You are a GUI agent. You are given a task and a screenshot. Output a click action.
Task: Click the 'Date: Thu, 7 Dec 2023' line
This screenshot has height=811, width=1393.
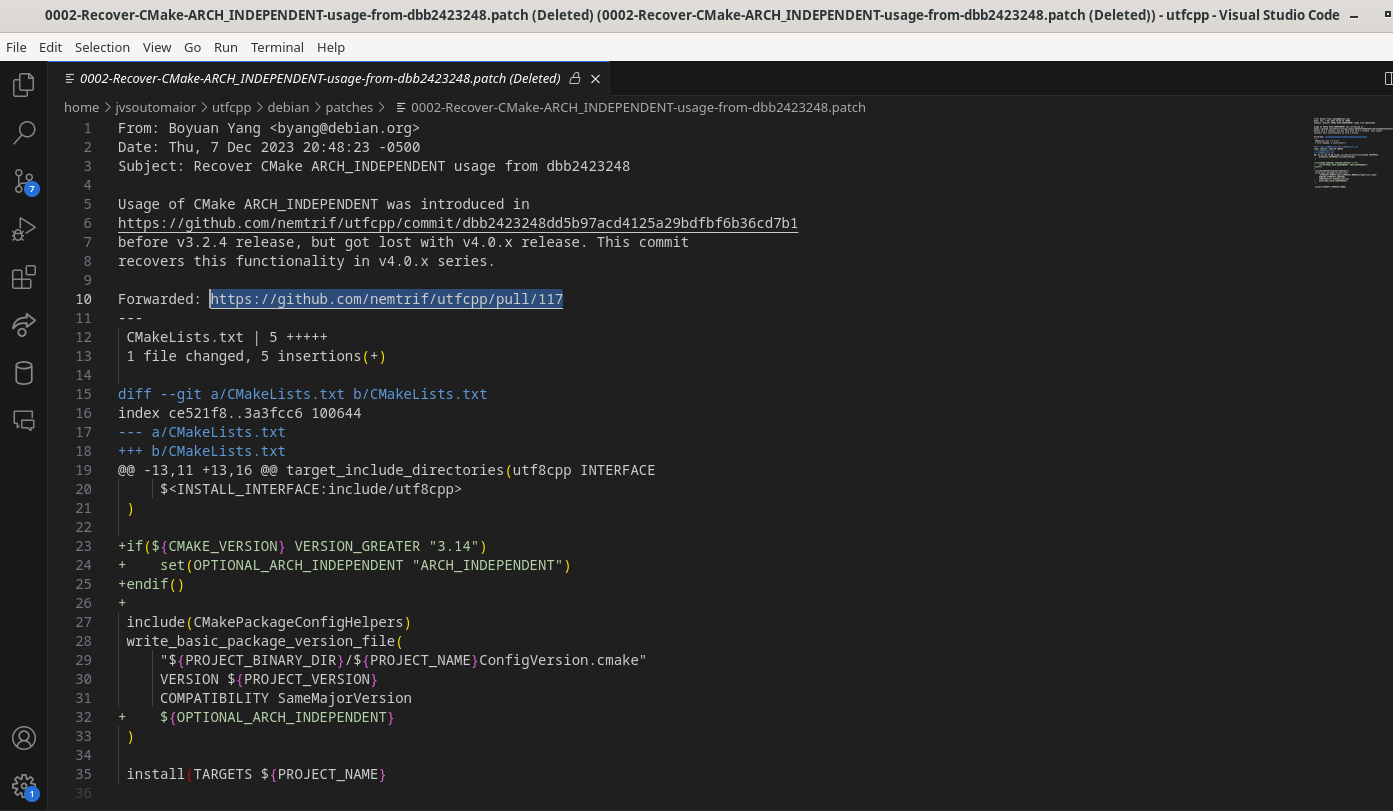268,147
